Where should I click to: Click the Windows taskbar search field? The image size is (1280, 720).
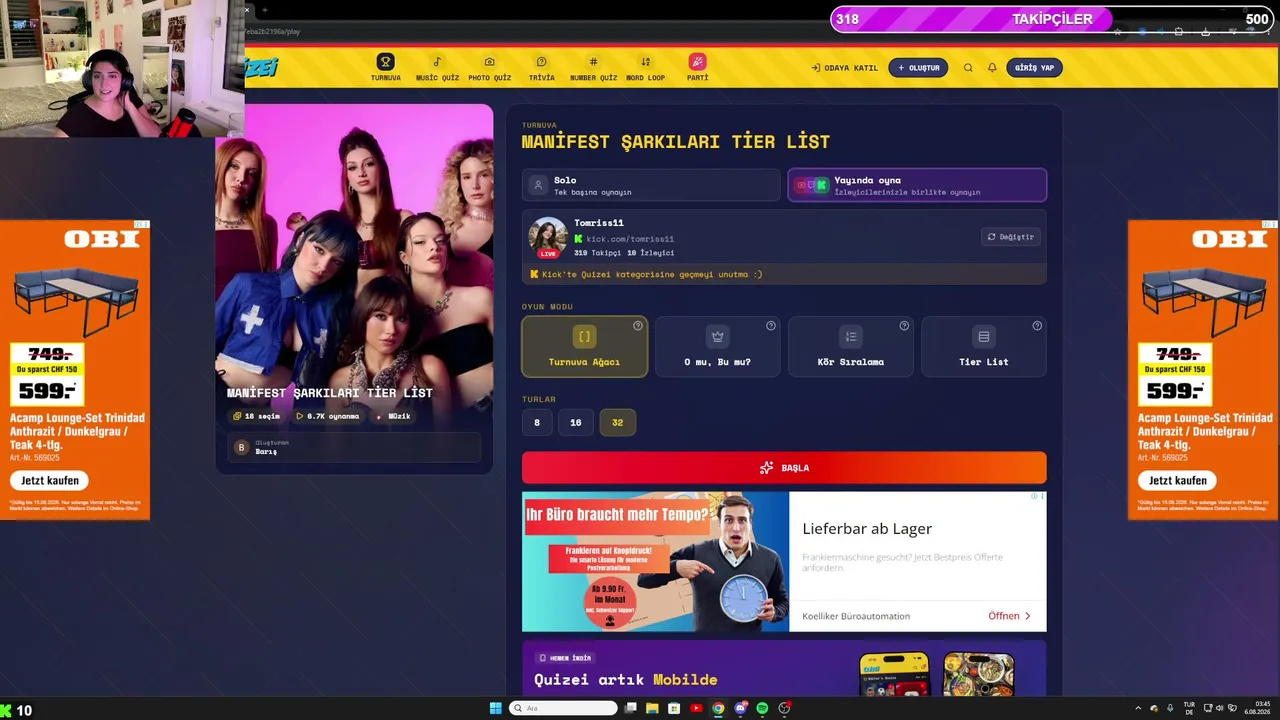[563, 709]
